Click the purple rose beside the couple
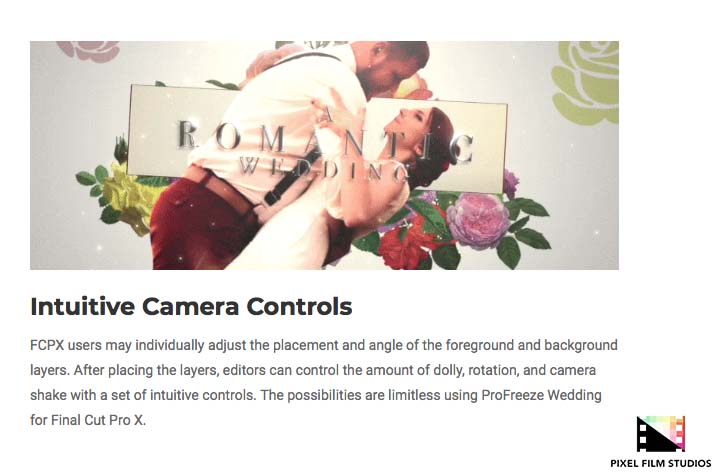Viewport: 722px width, 474px height. 478,220
